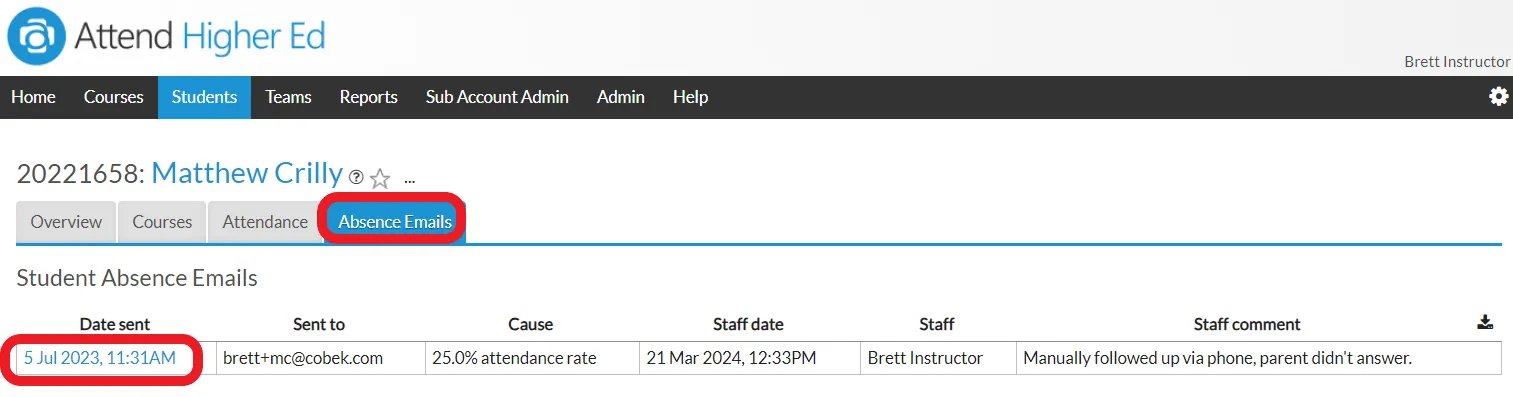
Task: Switch to the student's Courses tab
Action: pyautogui.click(x=162, y=222)
